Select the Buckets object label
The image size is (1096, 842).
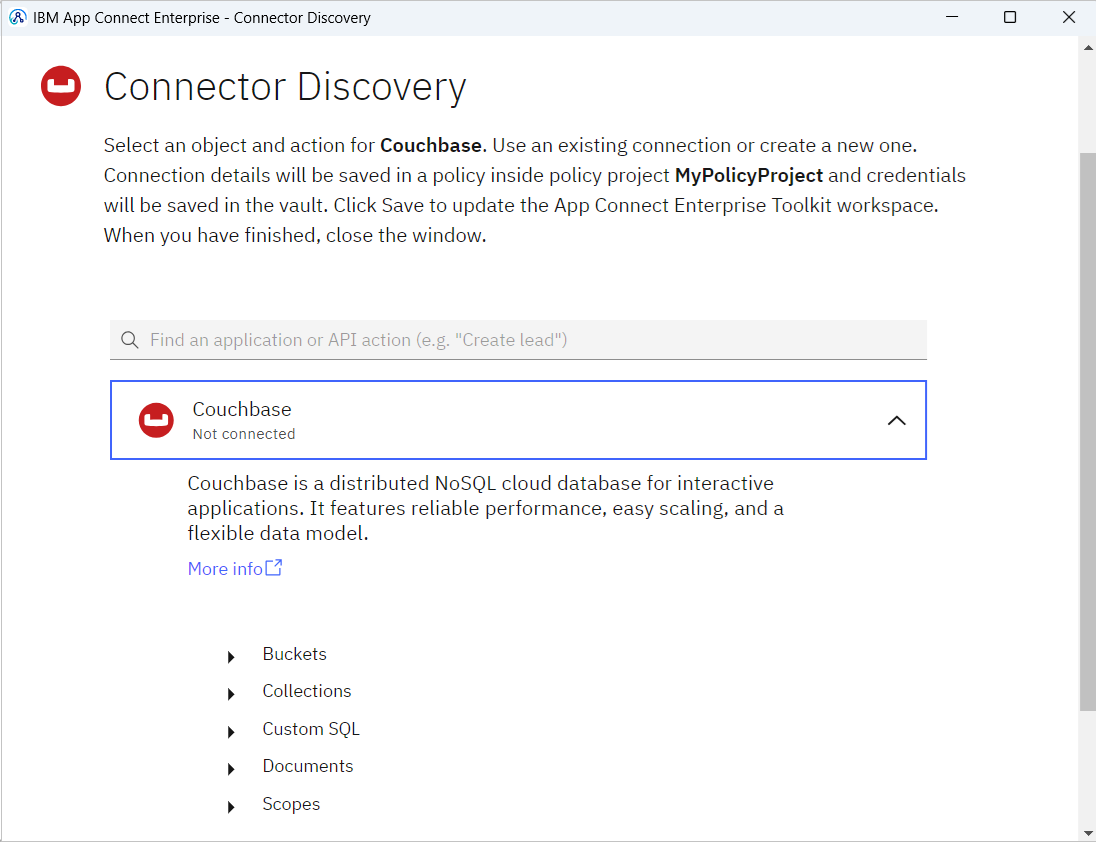pos(294,654)
